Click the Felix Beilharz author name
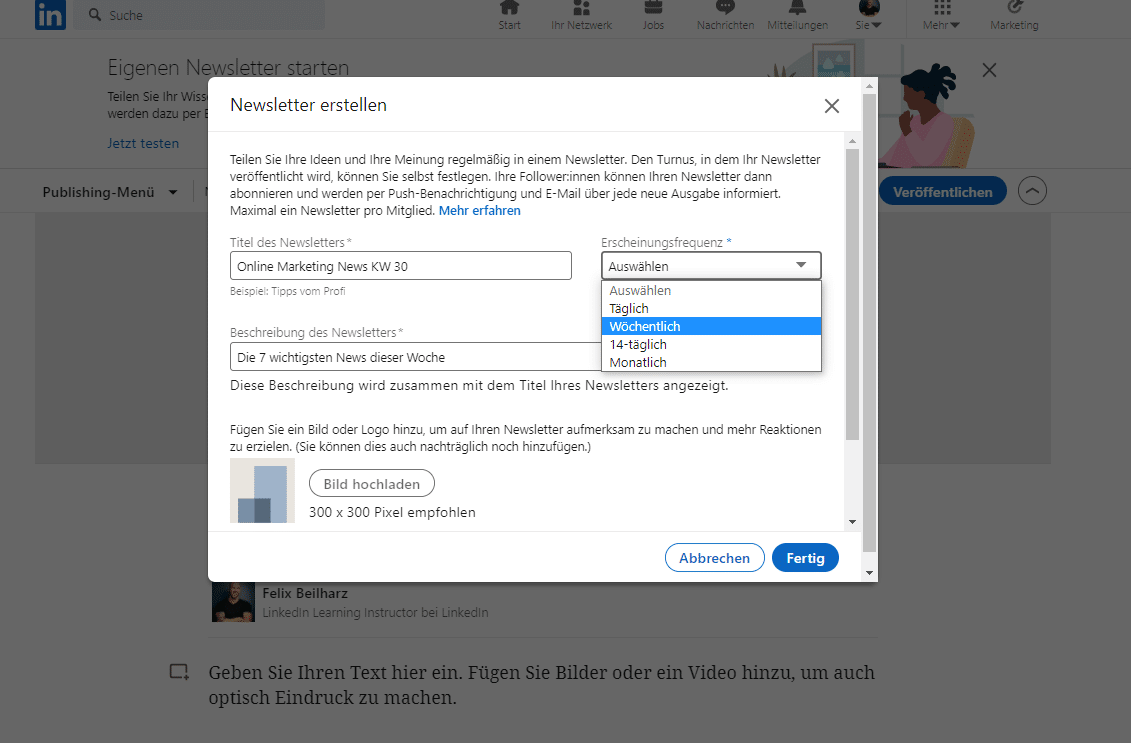 [305, 593]
